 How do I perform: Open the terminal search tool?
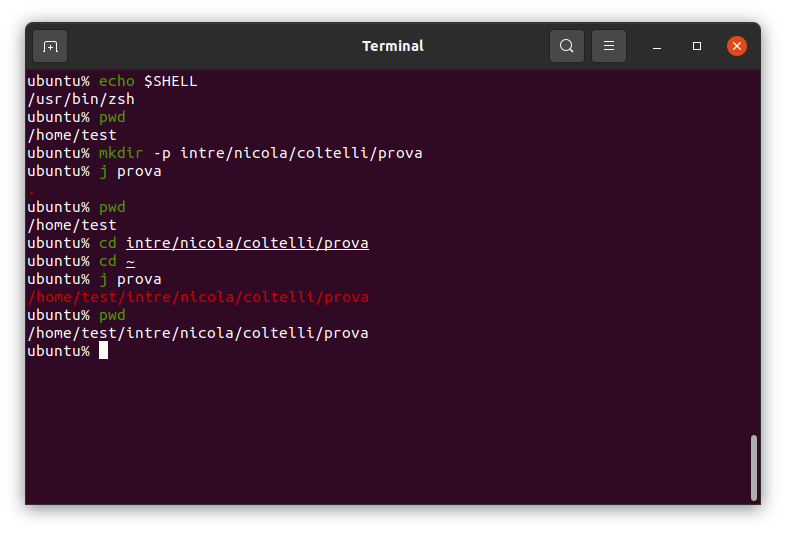pyautogui.click(x=566, y=46)
